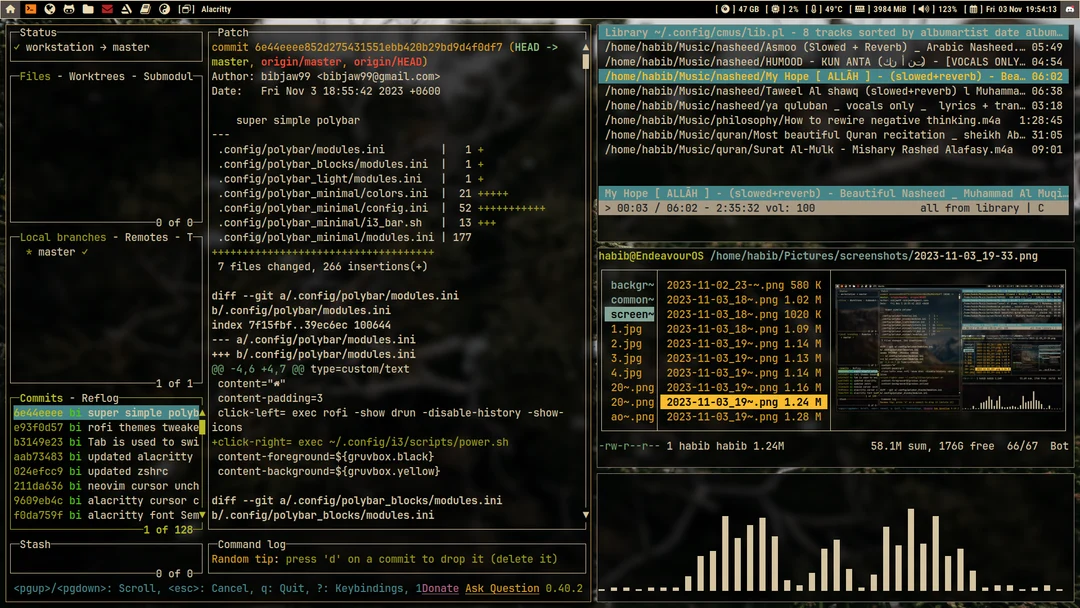Click the calendar icon next to the date
The width and height of the screenshot is (1080, 608).
coord(975,8)
